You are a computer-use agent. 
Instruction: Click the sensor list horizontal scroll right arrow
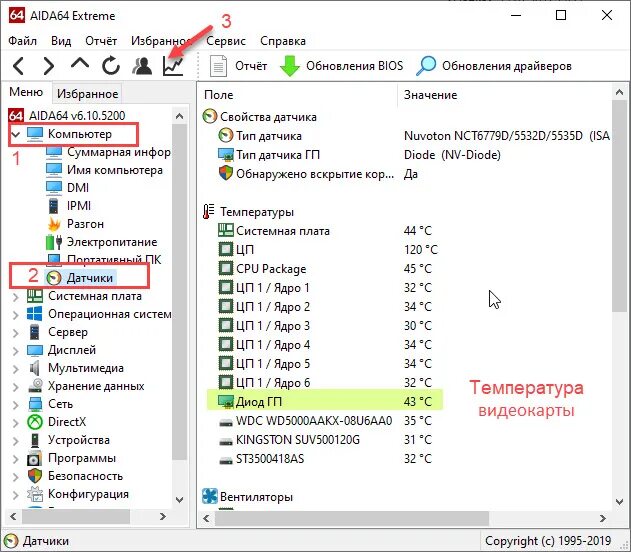[602, 518]
